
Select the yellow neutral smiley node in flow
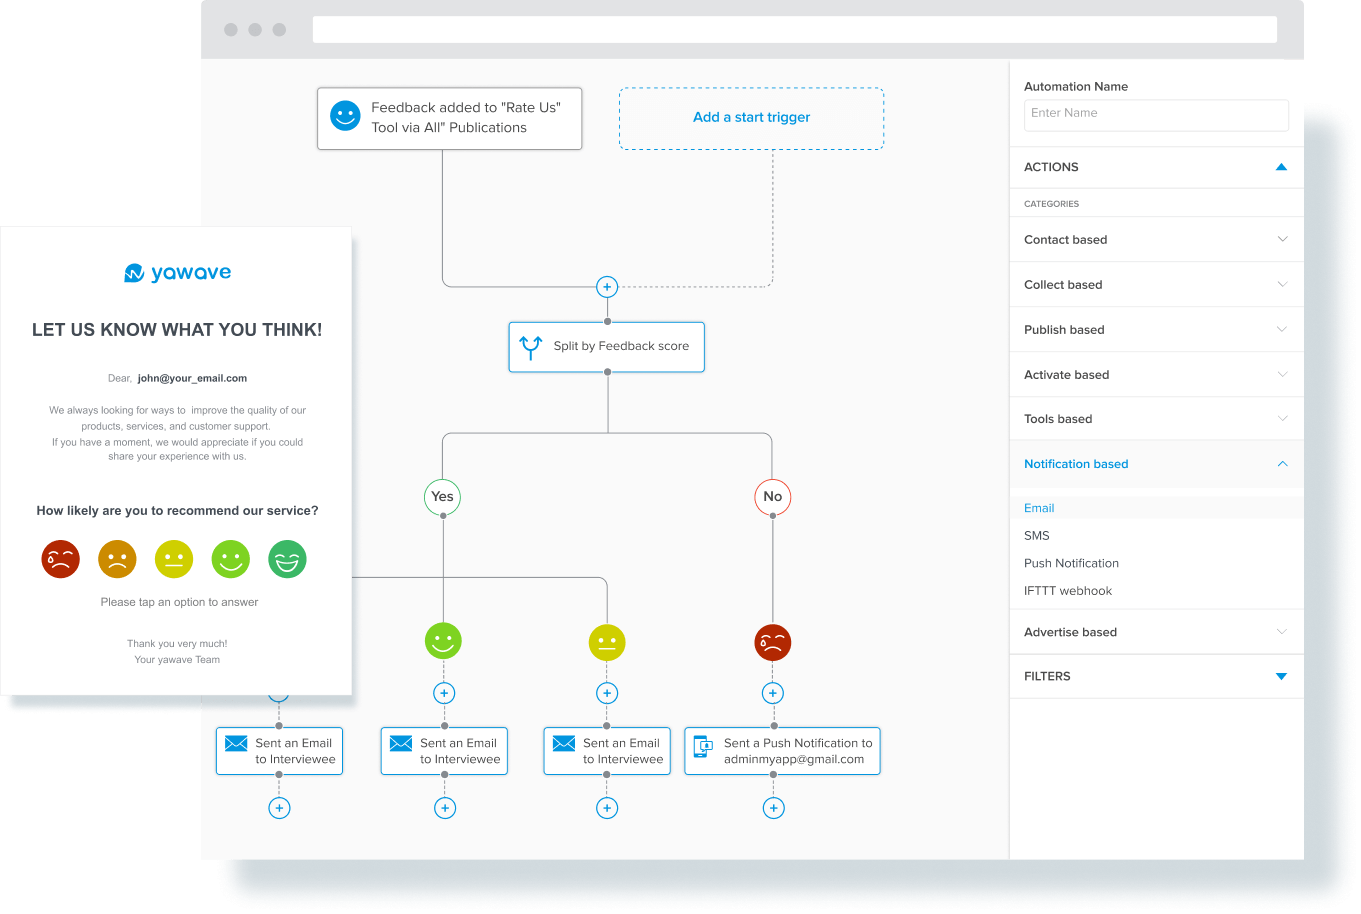click(607, 642)
